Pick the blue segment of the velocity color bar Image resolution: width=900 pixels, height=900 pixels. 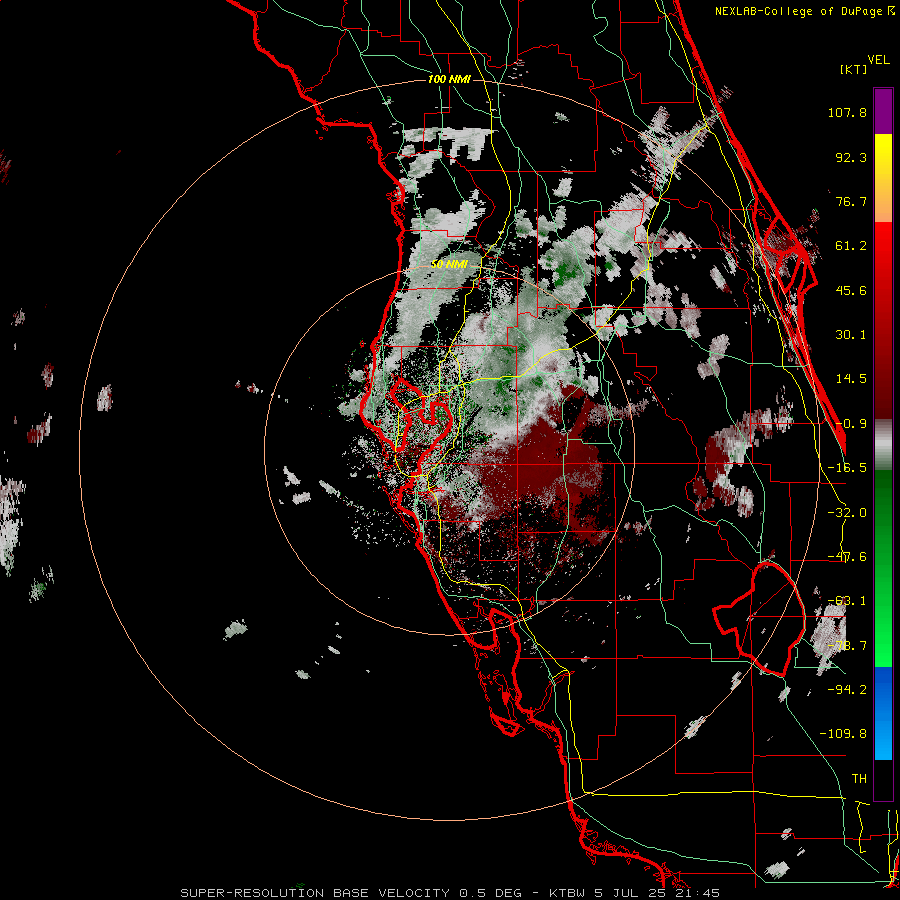(883, 713)
